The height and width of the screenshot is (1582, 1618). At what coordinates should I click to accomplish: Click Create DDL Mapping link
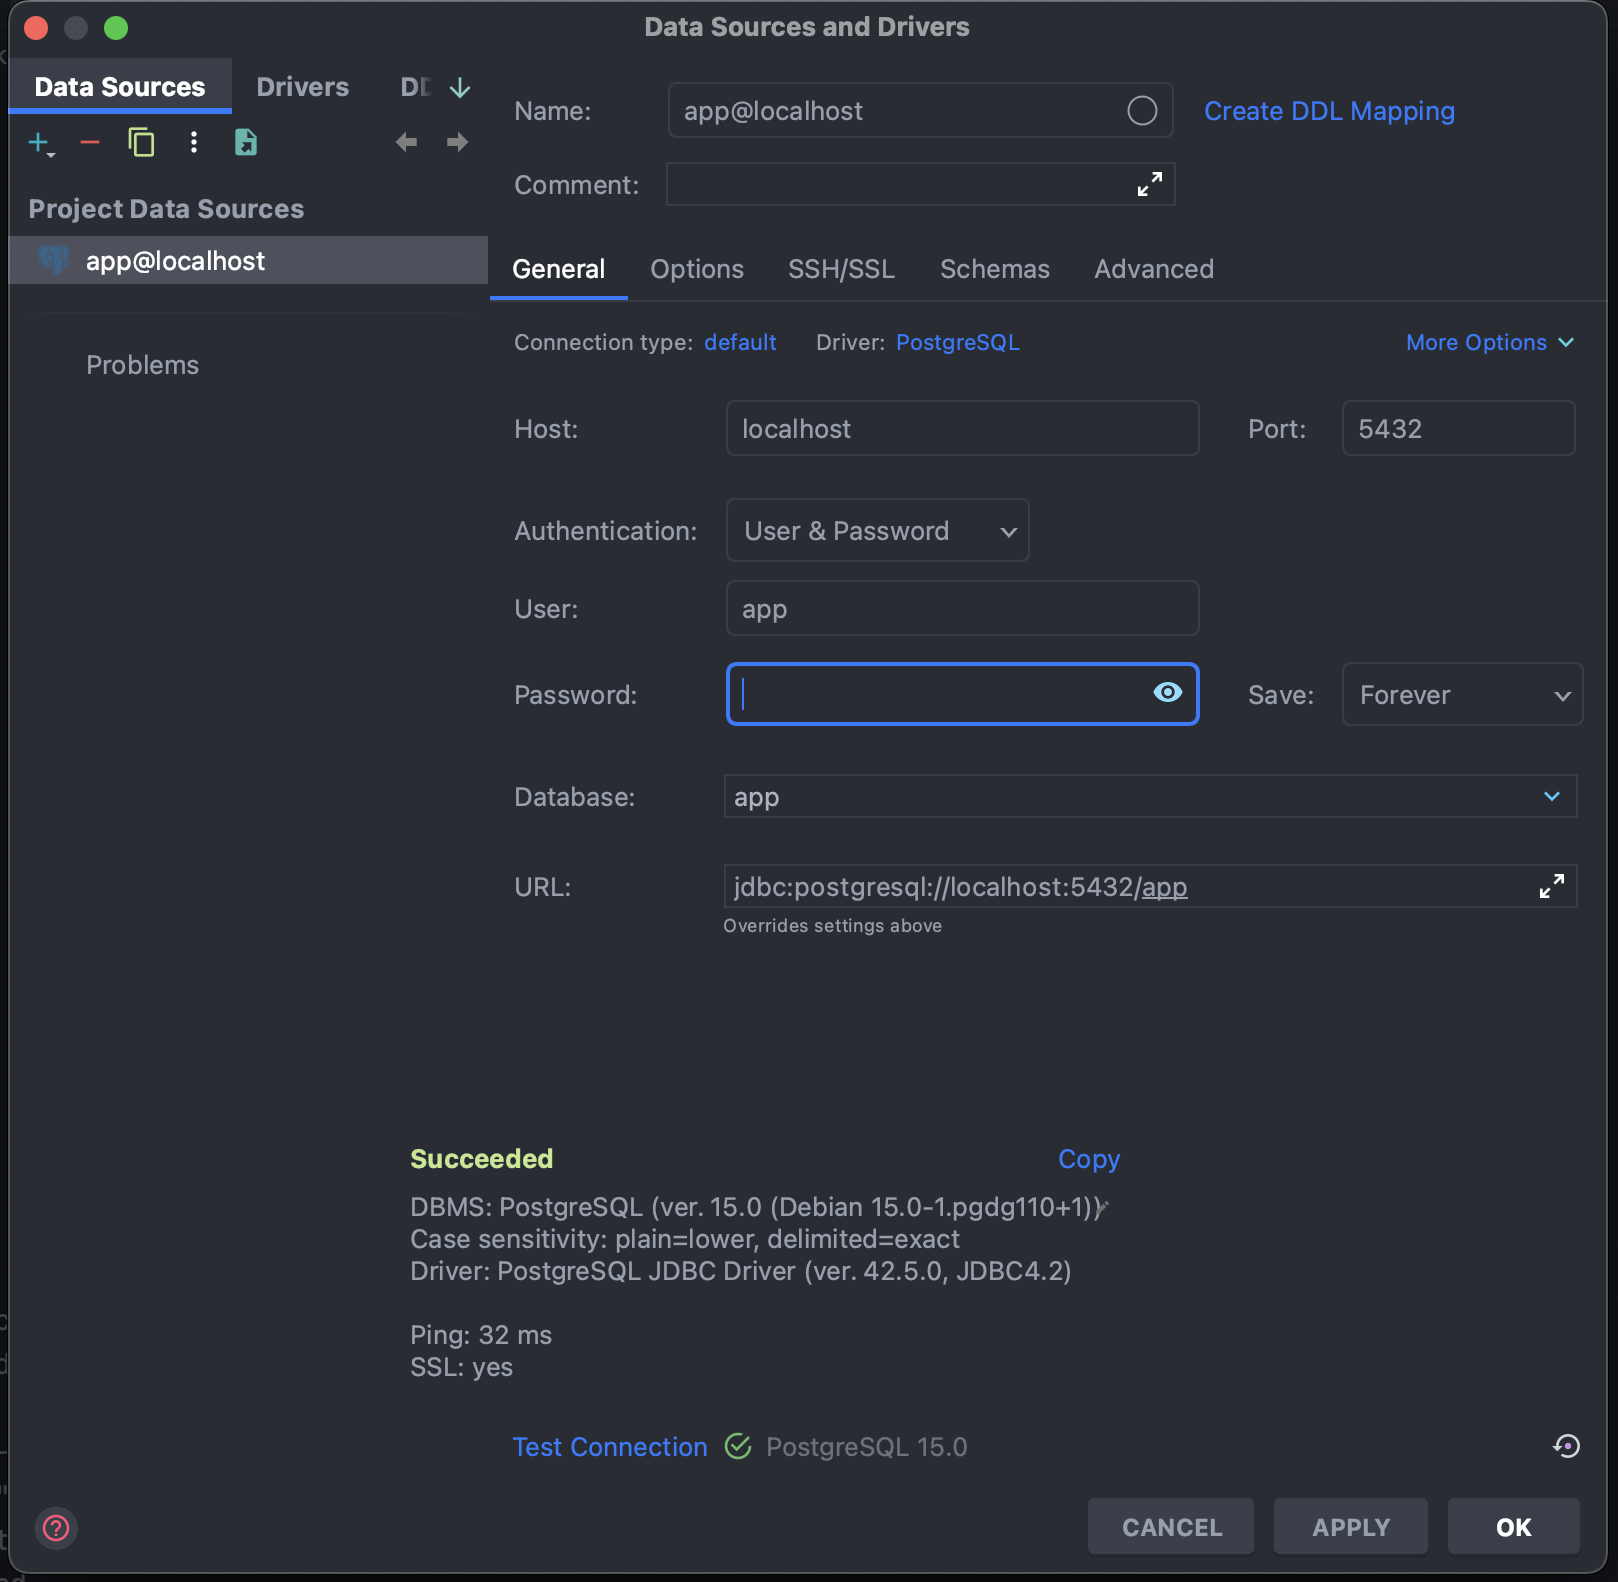tap(1329, 111)
